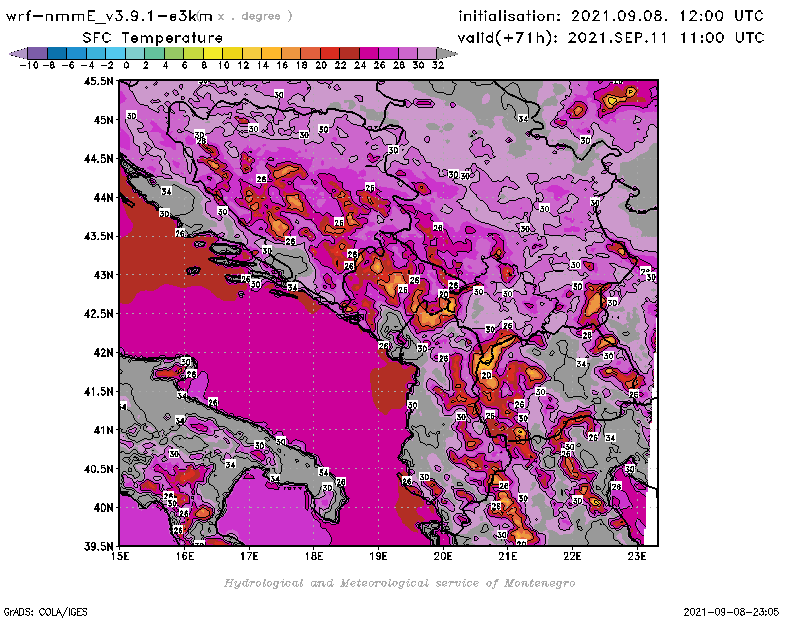Click the '42N' latitude label
Screen dimensions: 800x618
point(103,353)
